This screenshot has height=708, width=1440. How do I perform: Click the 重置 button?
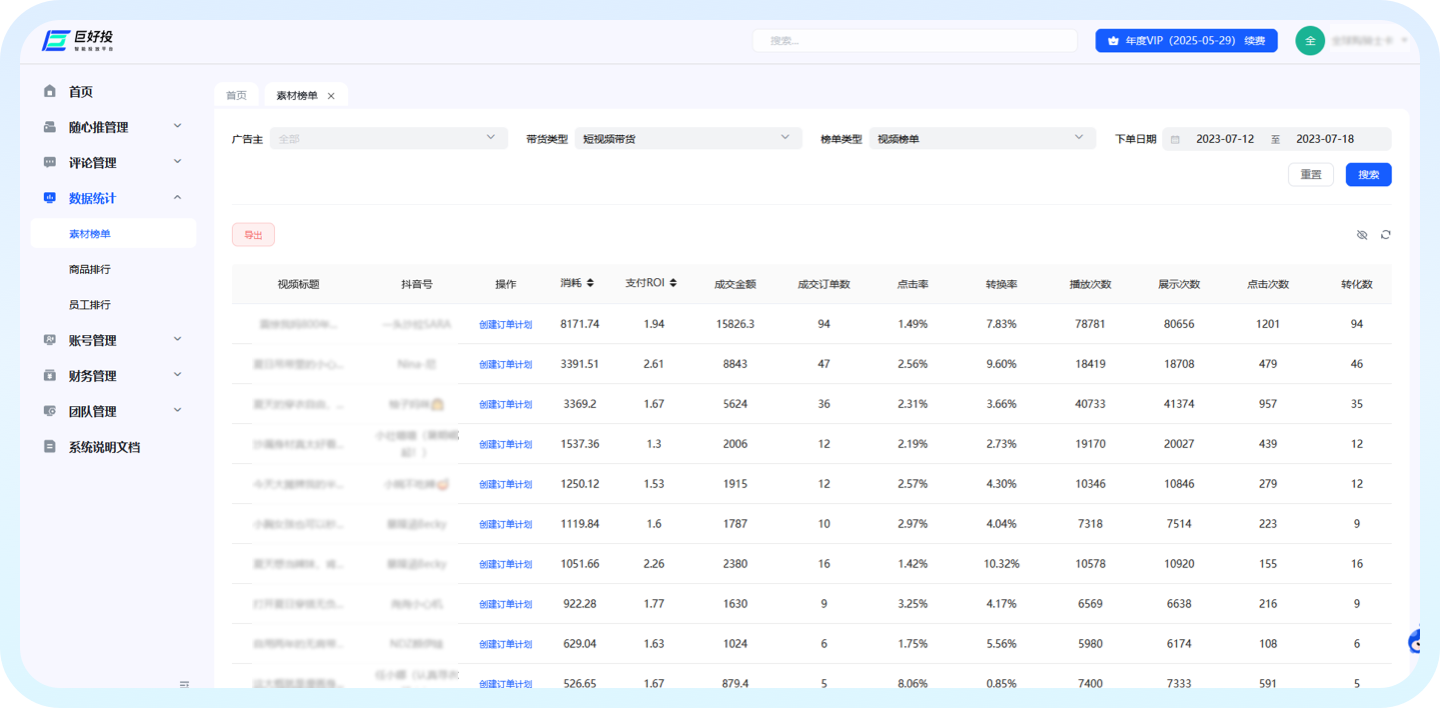click(1311, 175)
